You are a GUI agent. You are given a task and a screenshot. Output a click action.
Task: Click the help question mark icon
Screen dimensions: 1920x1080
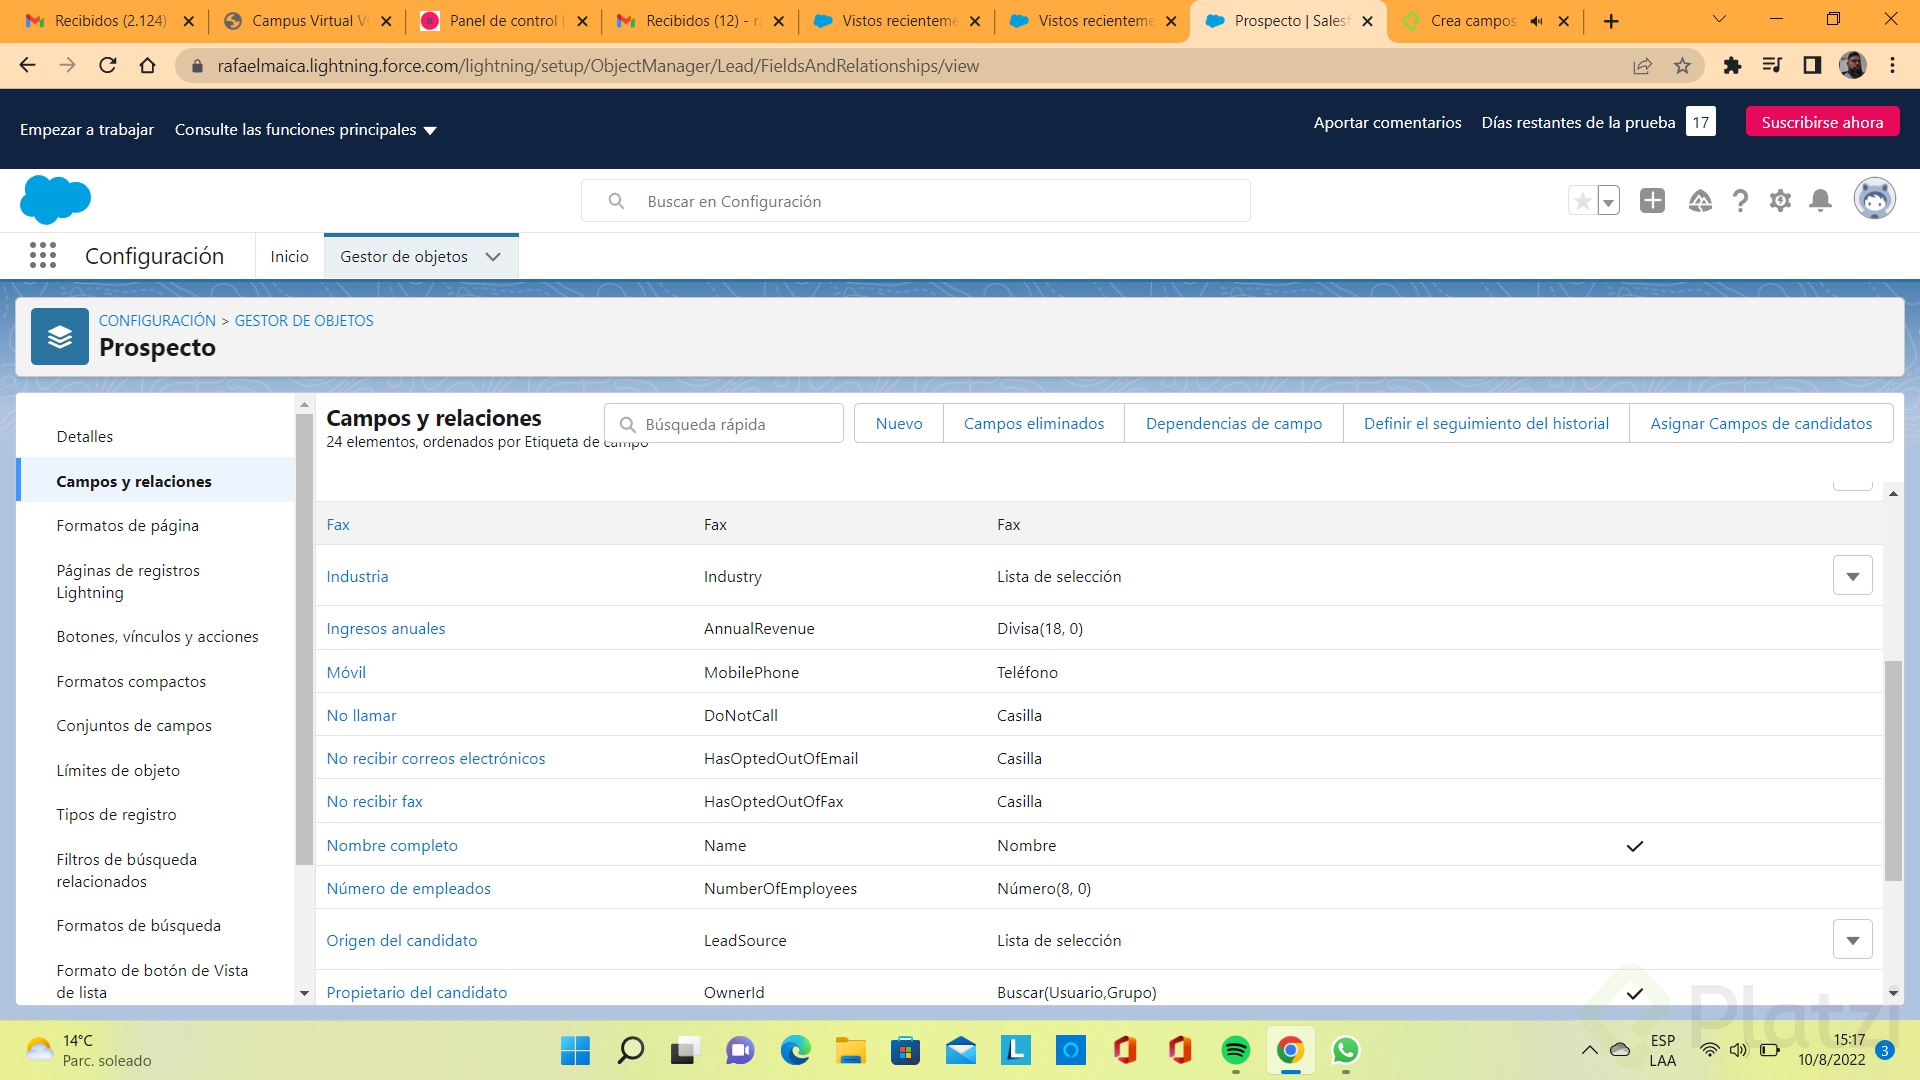[1740, 201]
